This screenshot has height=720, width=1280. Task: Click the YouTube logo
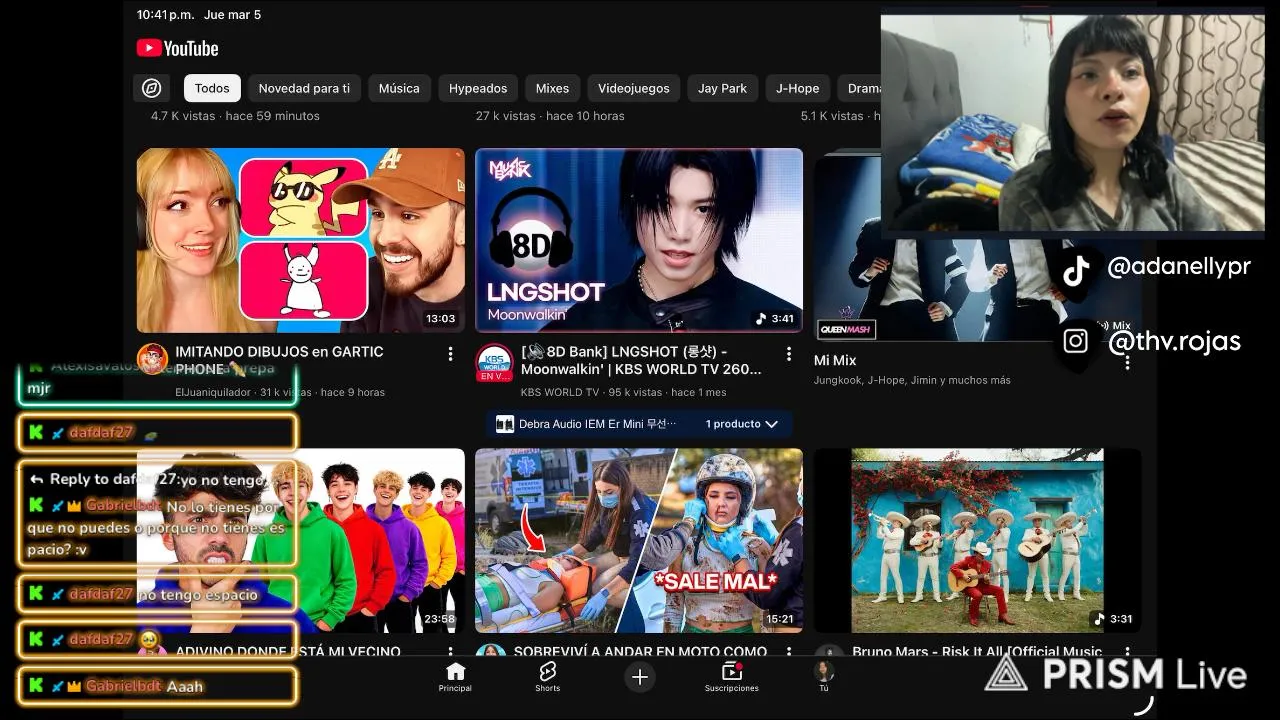point(177,48)
